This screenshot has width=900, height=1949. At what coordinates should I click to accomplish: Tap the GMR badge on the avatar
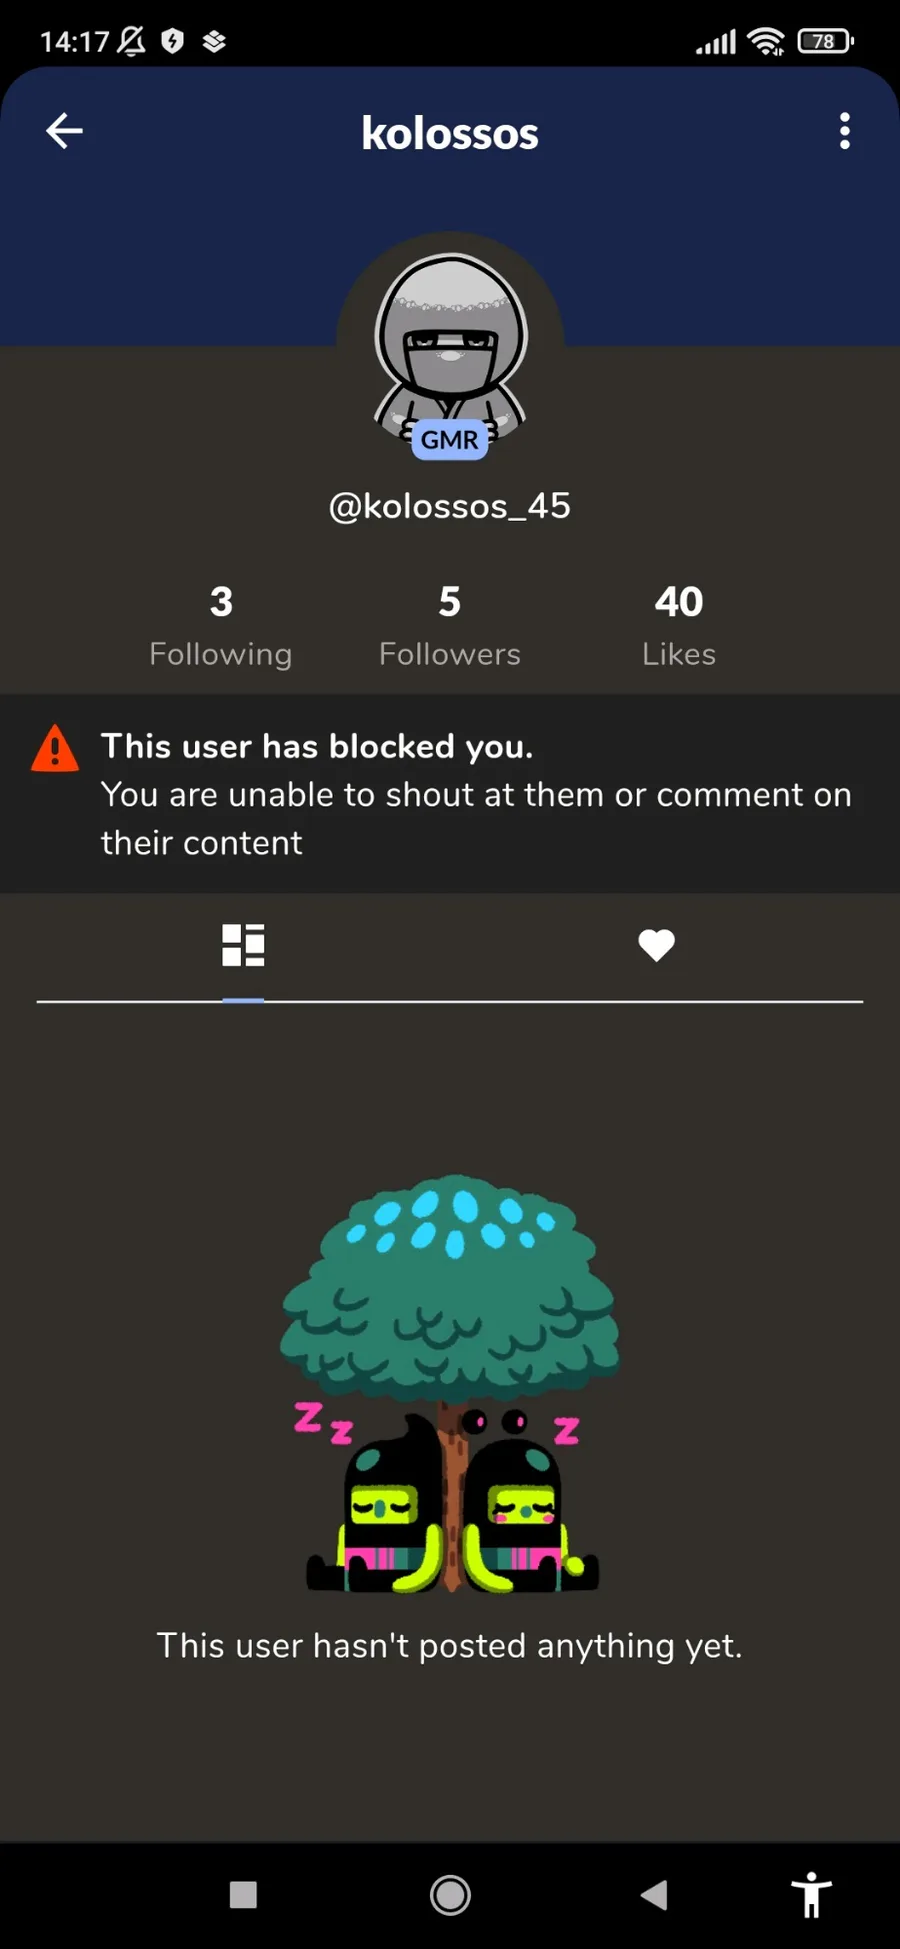450,440
